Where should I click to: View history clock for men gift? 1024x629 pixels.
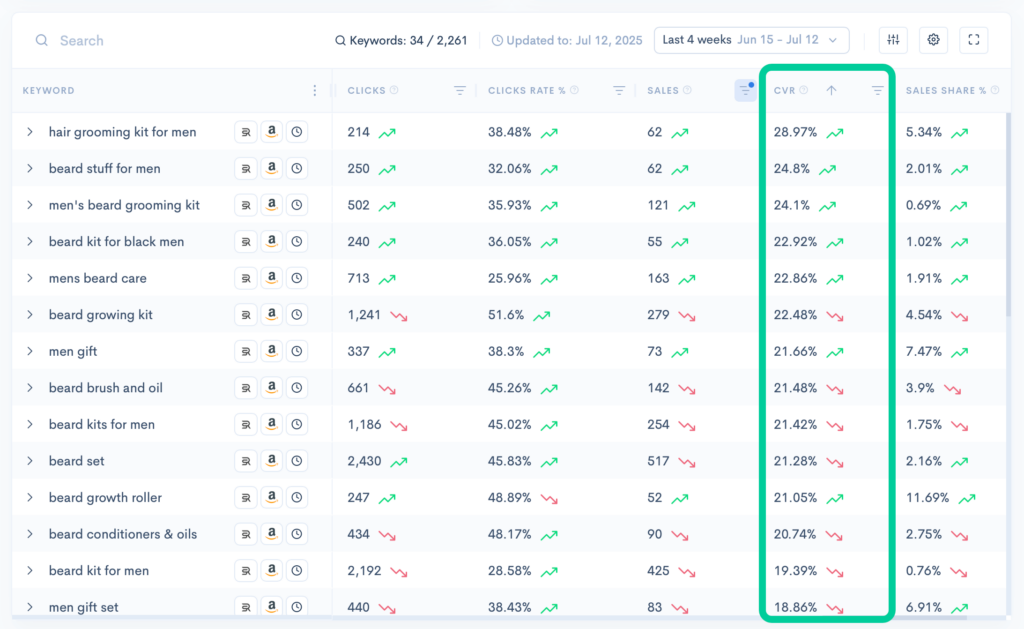coord(296,351)
